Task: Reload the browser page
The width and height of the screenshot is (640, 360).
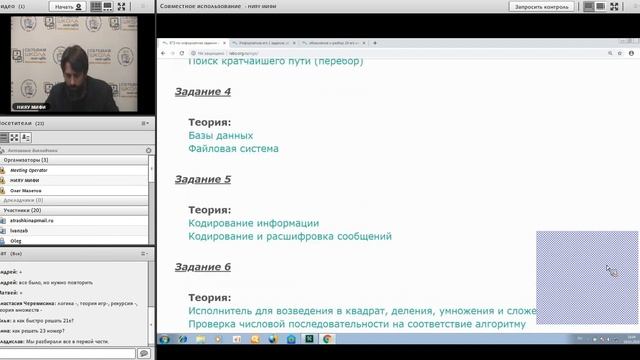Action: 182,53
